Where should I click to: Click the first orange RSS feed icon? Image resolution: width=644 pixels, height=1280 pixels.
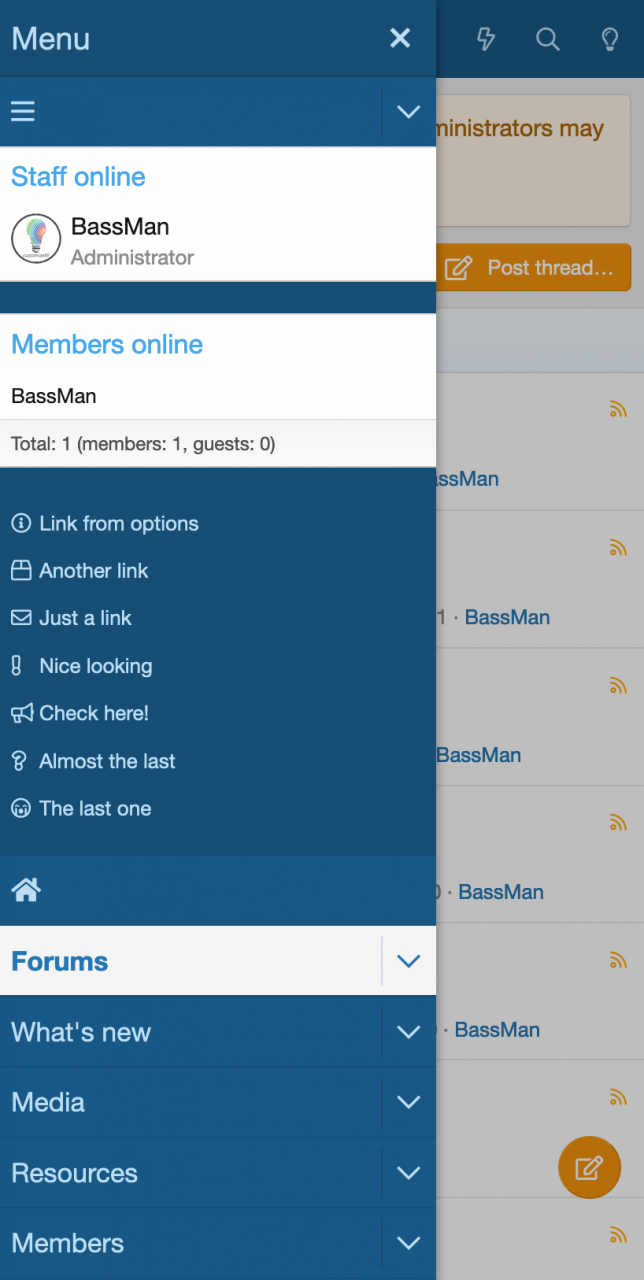coord(618,408)
